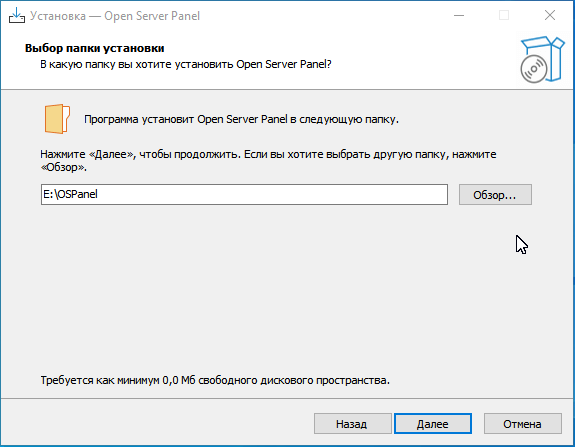Click the orange folder icon

[x=57, y=119]
